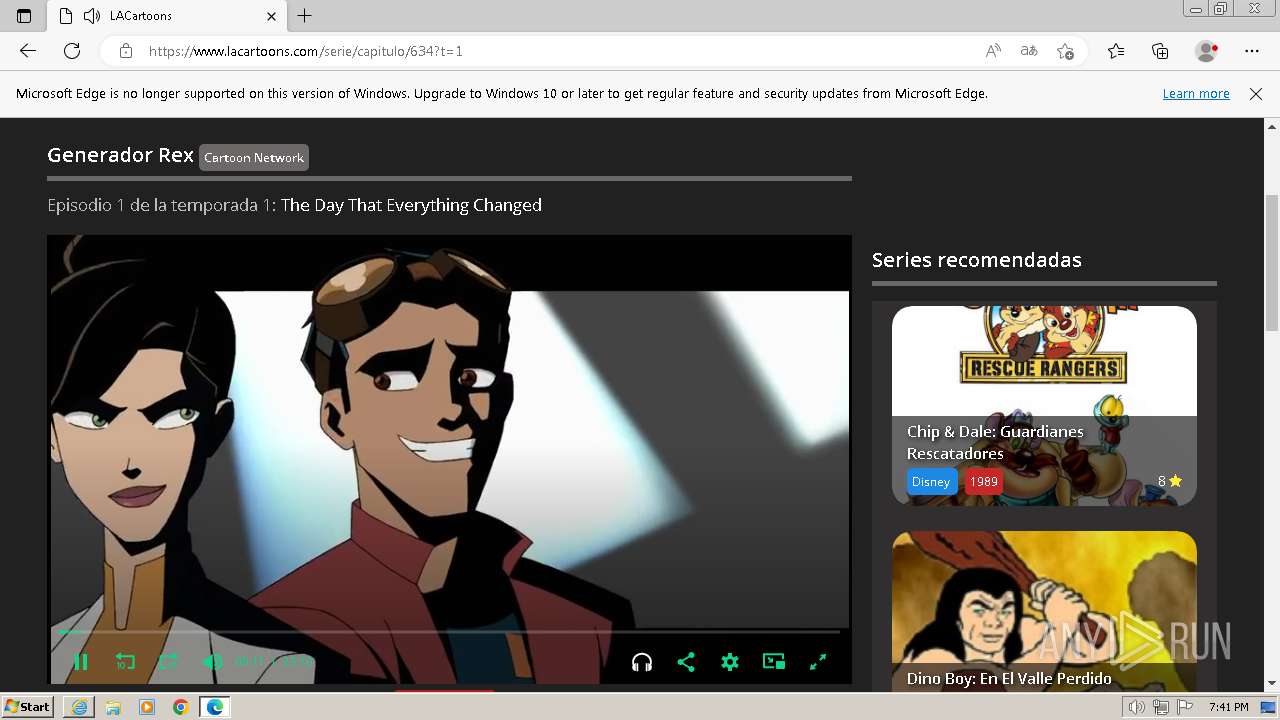Viewport: 1280px width, 720px height.
Task: Seek along the video progress bar
Action: pyautogui.click(x=449, y=632)
